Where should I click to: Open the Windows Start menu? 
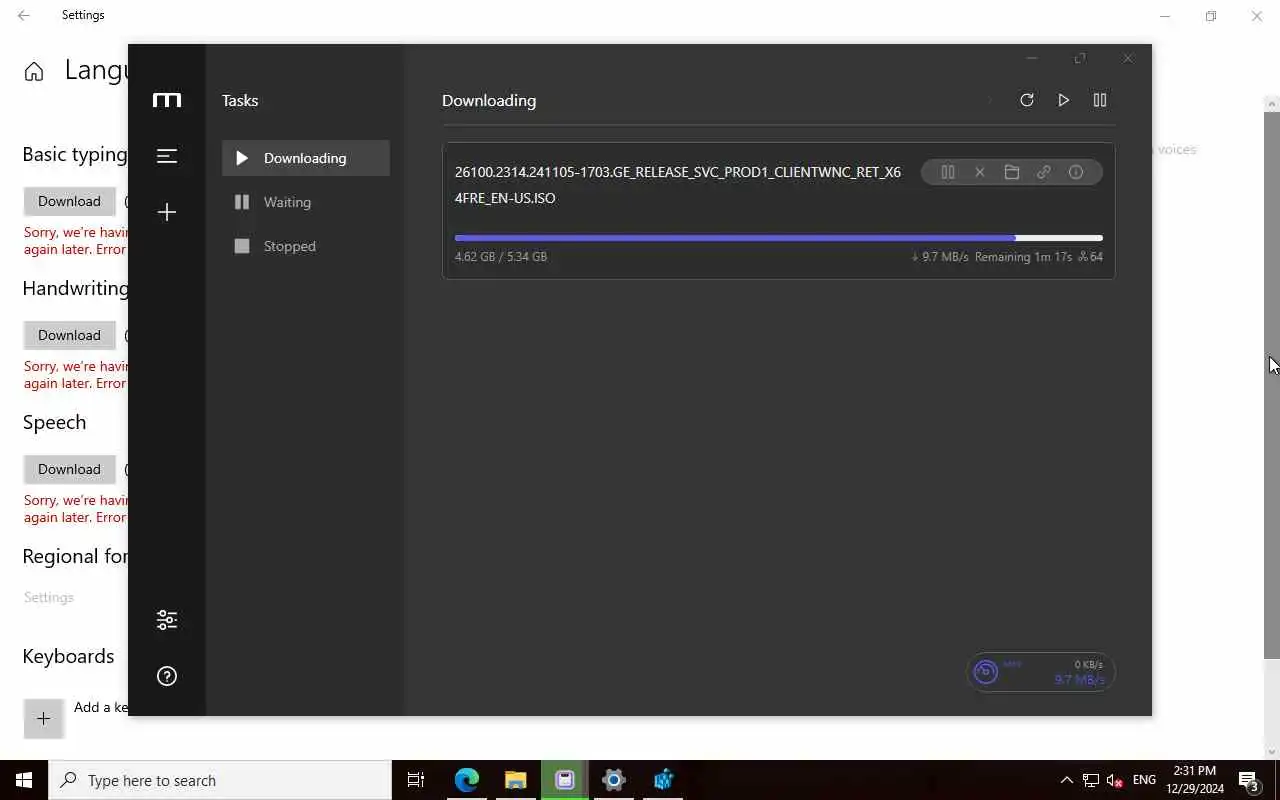(x=24, y=780)
